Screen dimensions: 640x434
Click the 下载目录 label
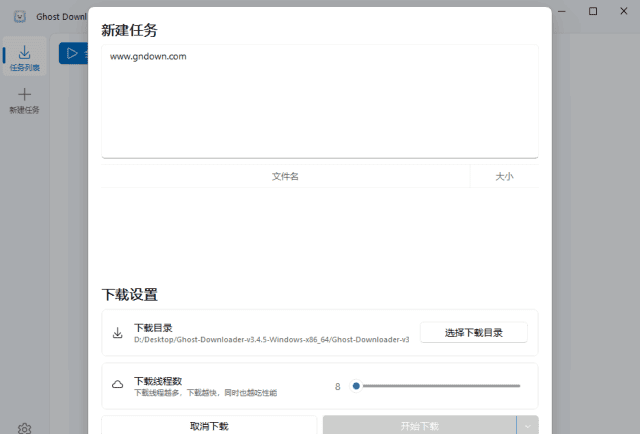pyautogui.click(x=153, y=328)
